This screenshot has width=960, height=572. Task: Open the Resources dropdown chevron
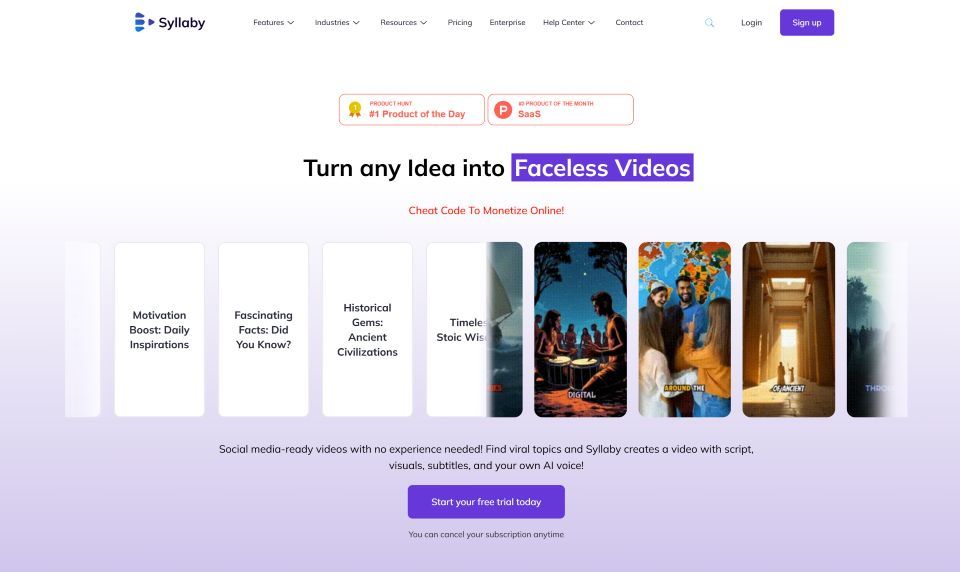424,23
